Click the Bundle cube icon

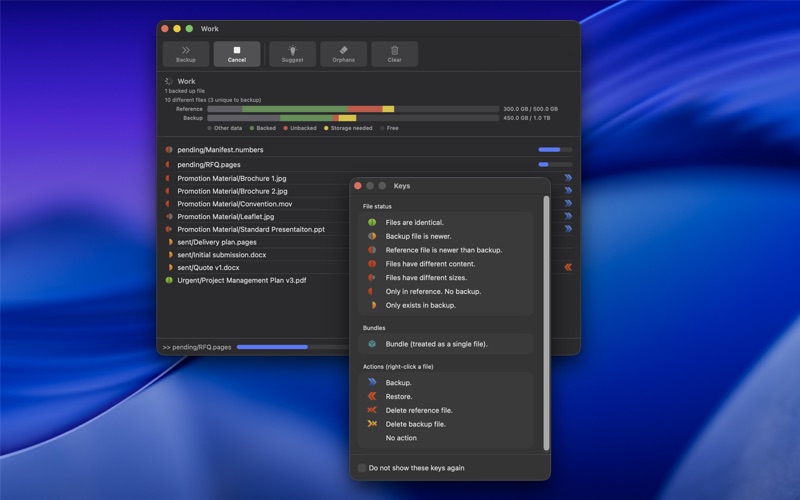pyautogui.click(x=372, y=343)
